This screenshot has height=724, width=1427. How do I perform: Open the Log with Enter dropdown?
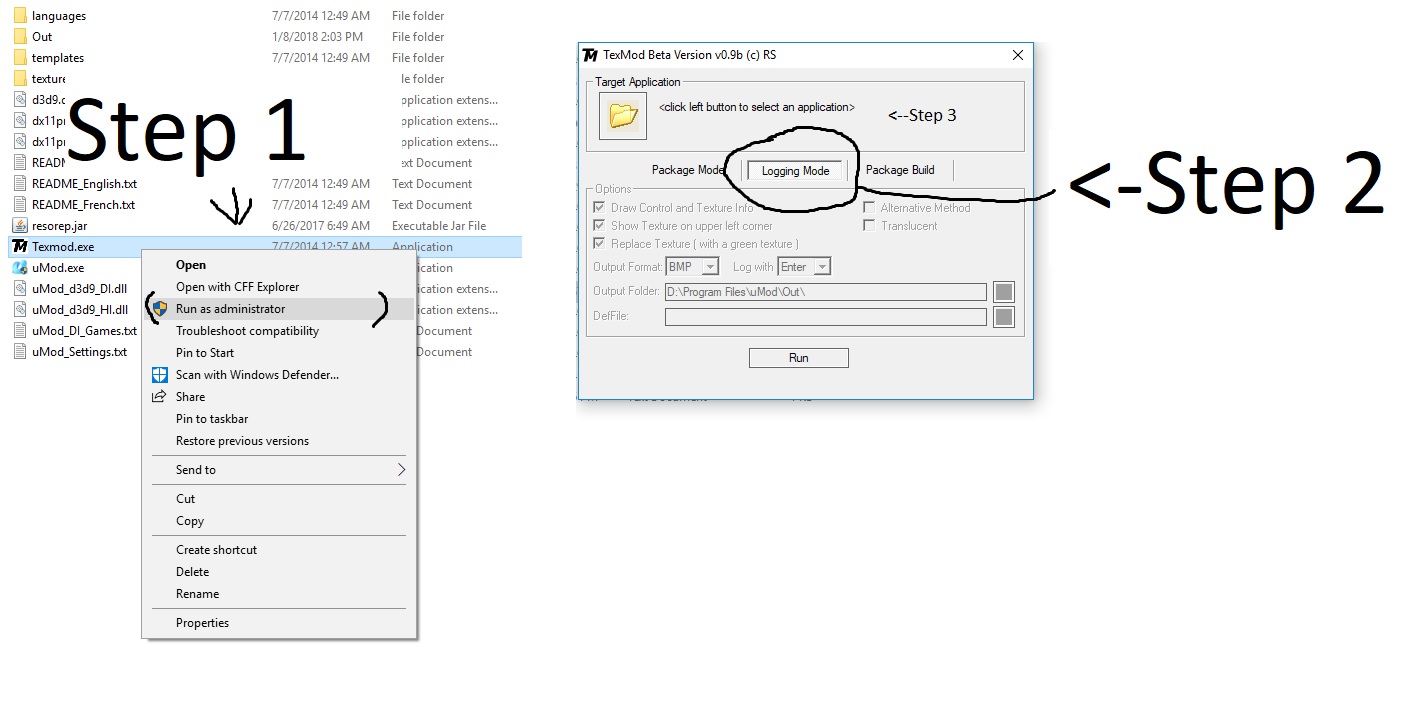point(821,267)
